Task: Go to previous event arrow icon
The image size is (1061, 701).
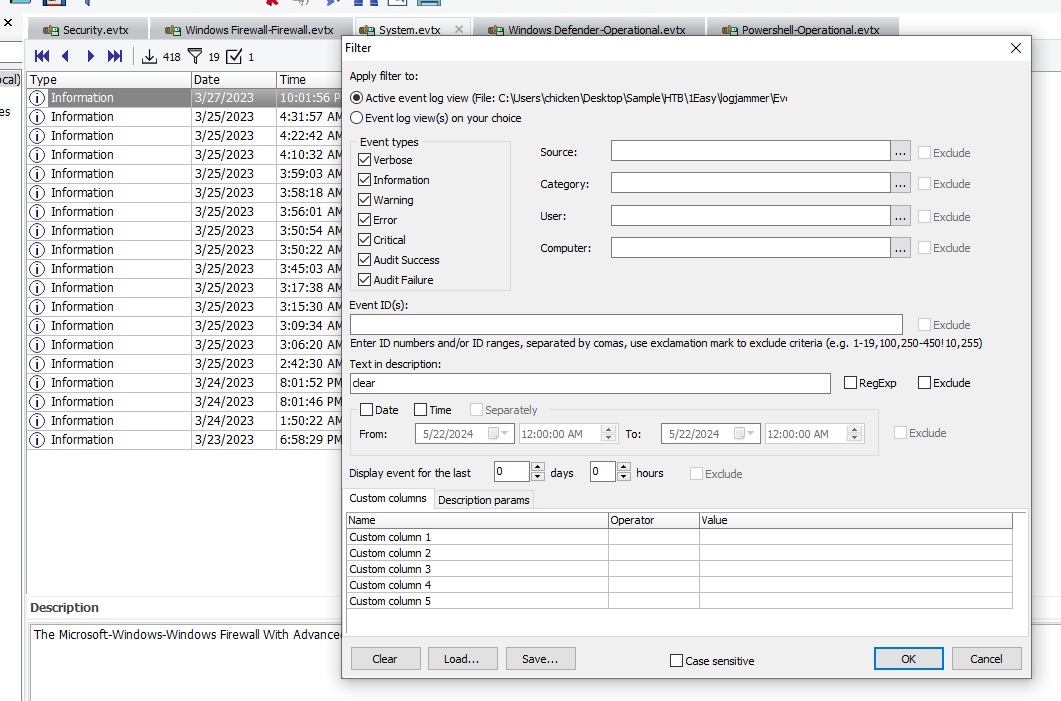Action: (x=66, y=56)
